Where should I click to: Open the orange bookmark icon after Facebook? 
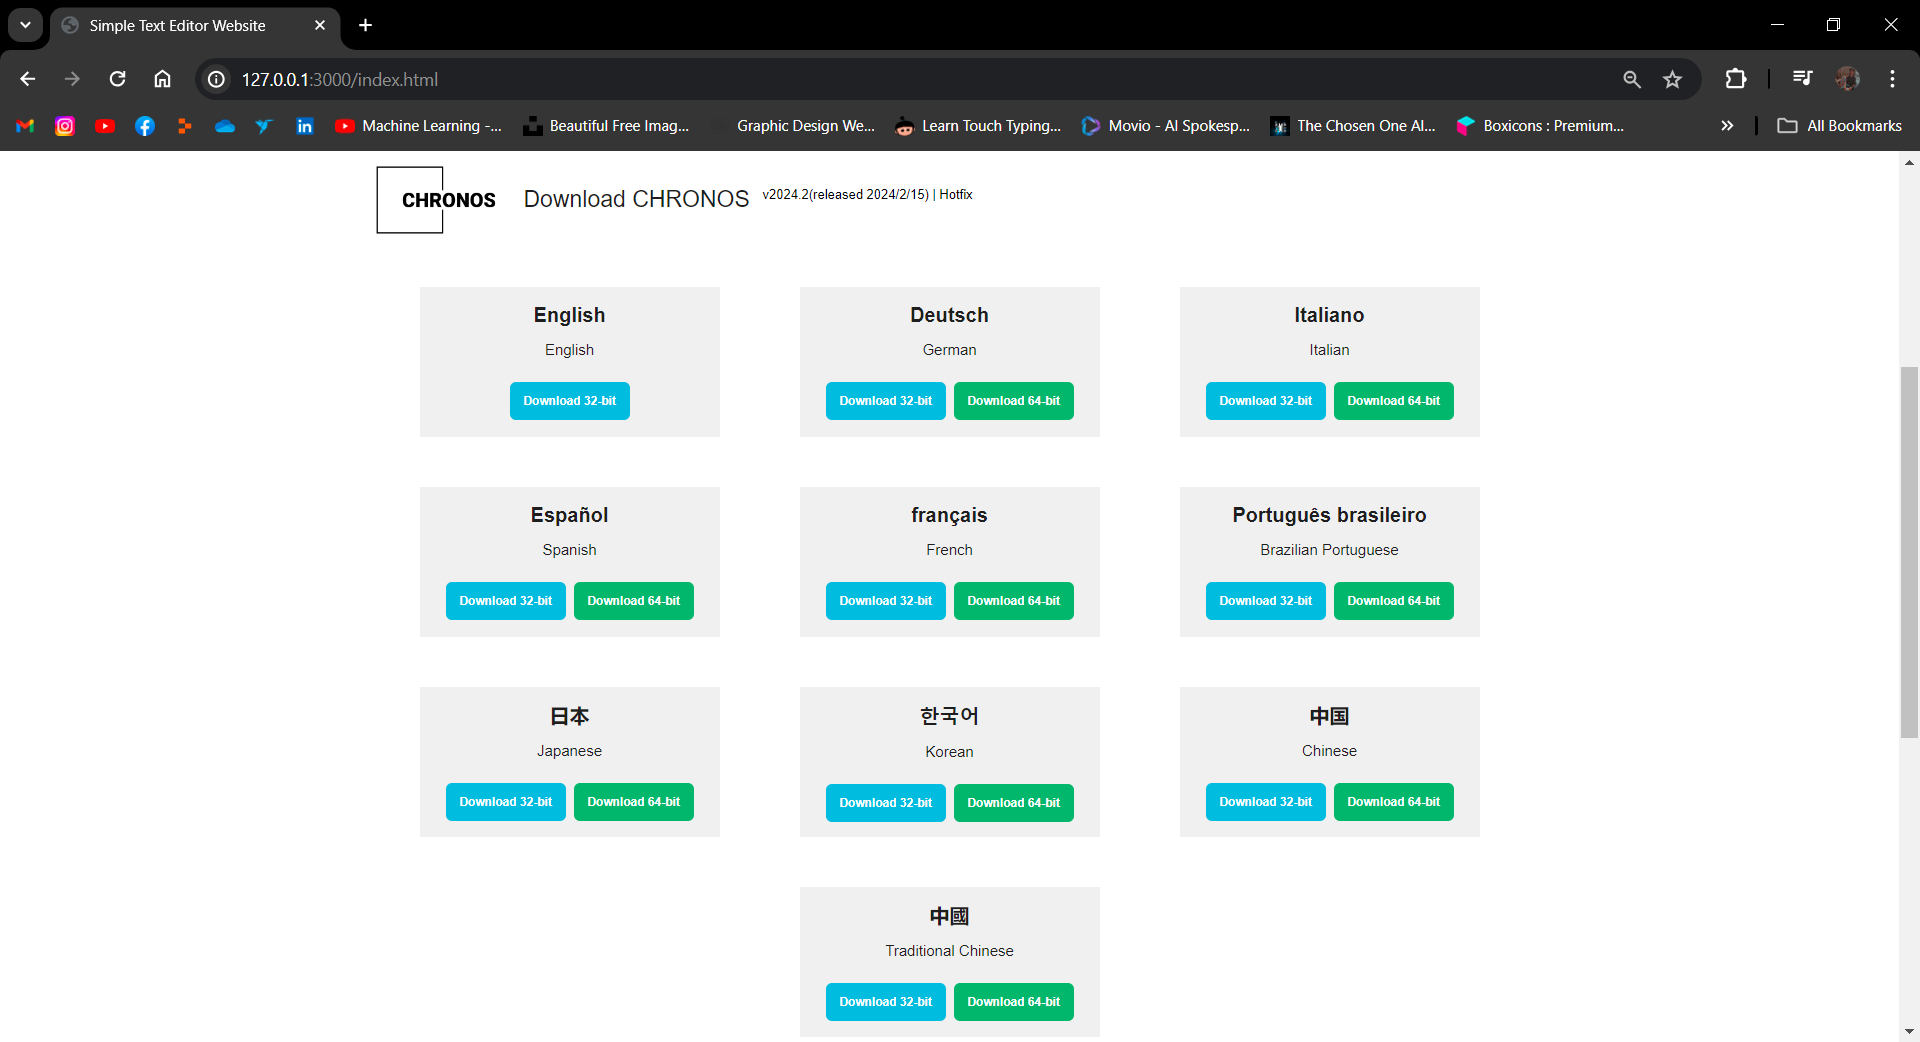tap(185, 126)
